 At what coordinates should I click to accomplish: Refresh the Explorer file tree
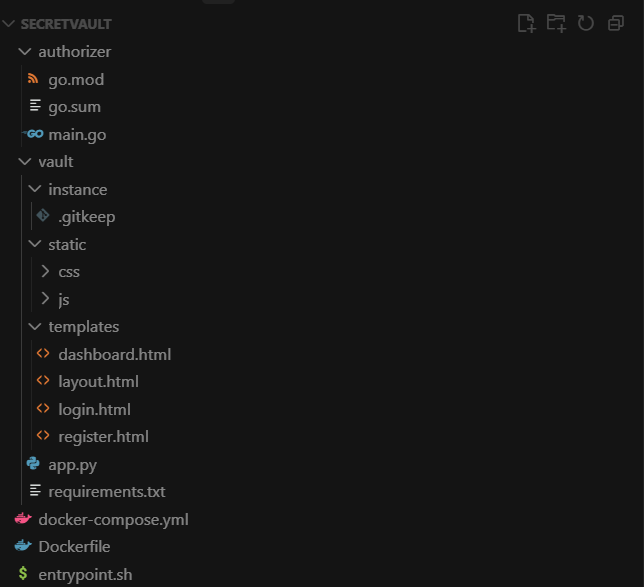tap(586, 23)
